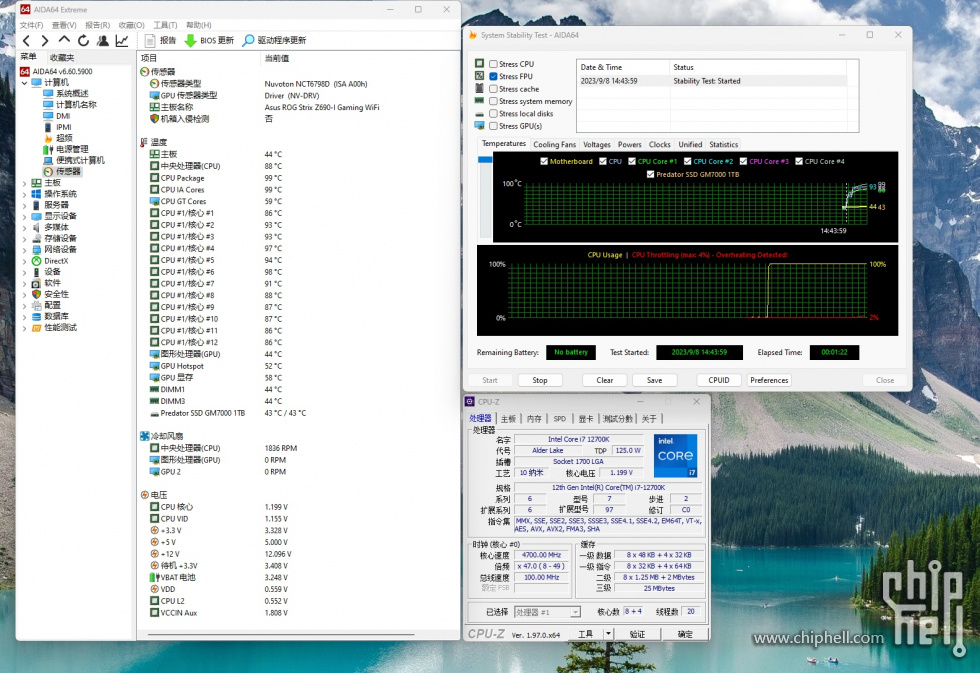Switch to the Cooling Fans tab

click(554, 144)
